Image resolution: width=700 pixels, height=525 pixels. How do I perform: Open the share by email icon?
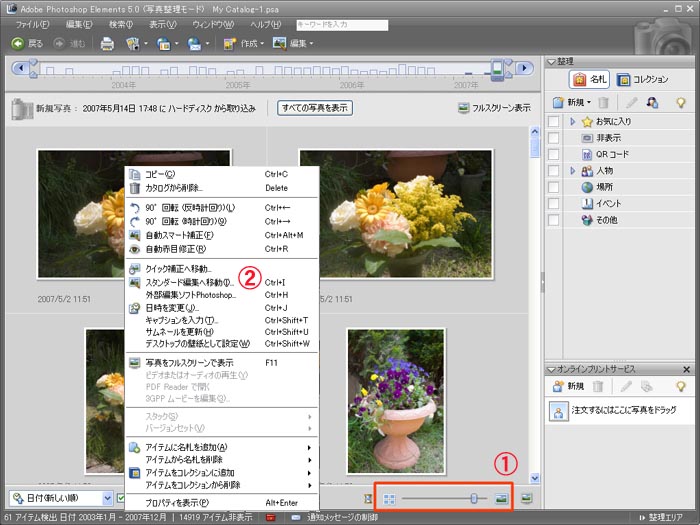point(194,44)
